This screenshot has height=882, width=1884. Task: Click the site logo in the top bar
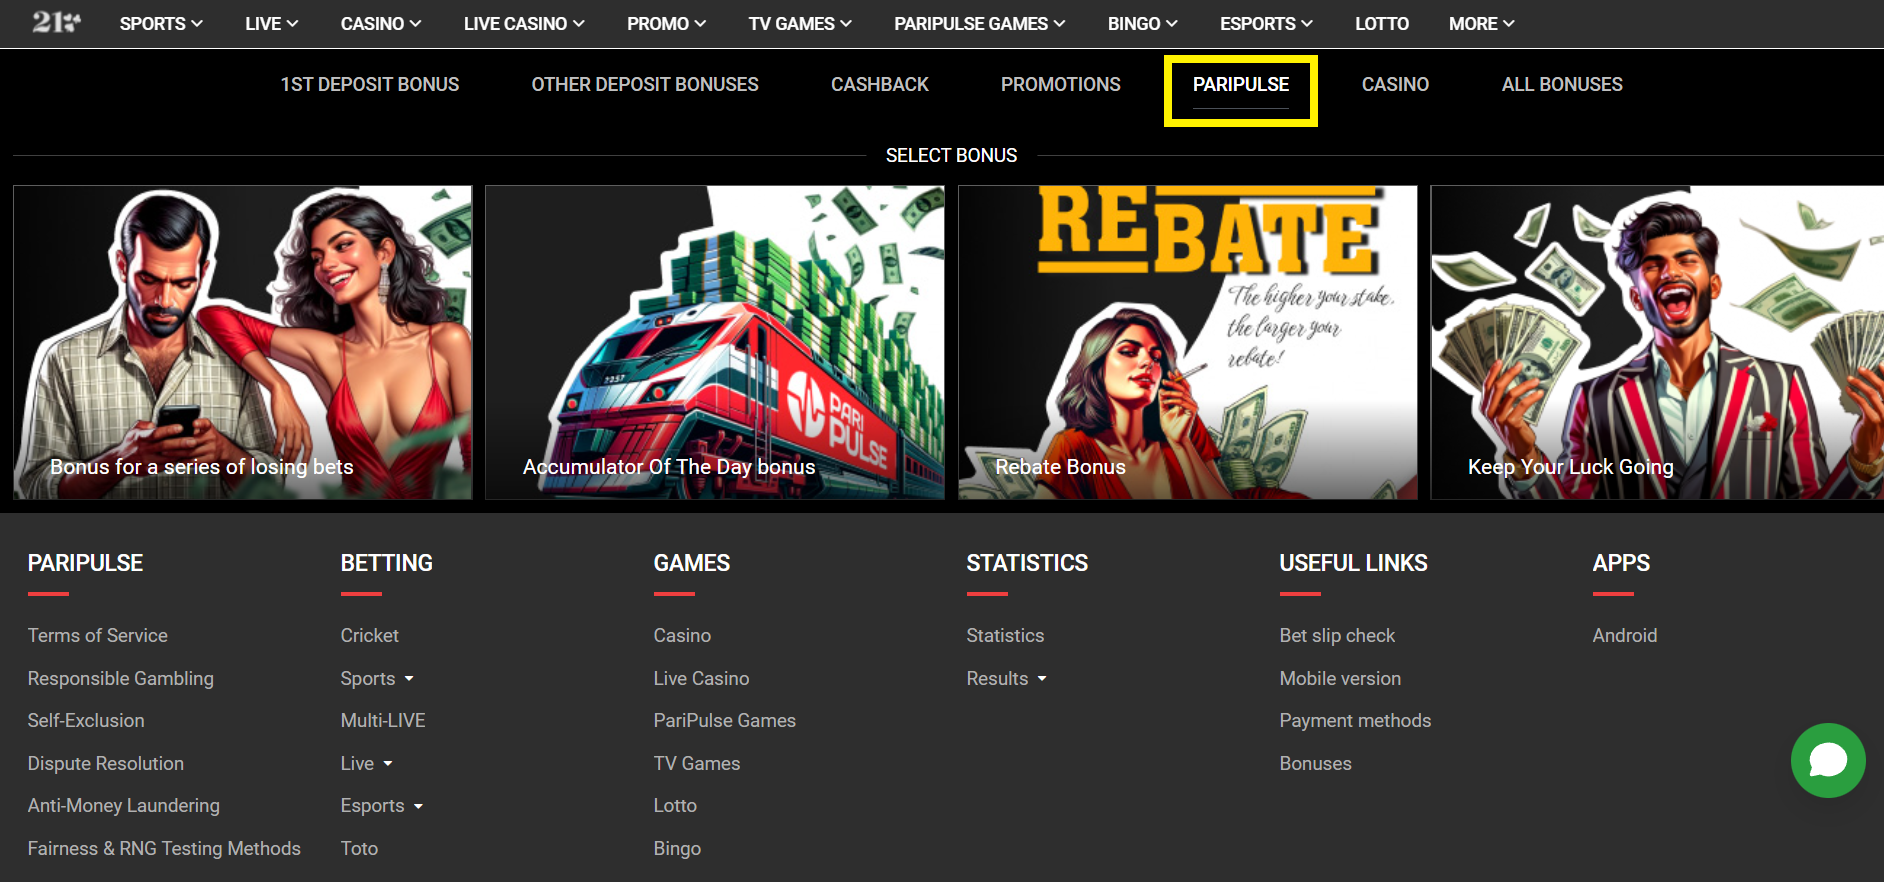click(x=56, y=22)
